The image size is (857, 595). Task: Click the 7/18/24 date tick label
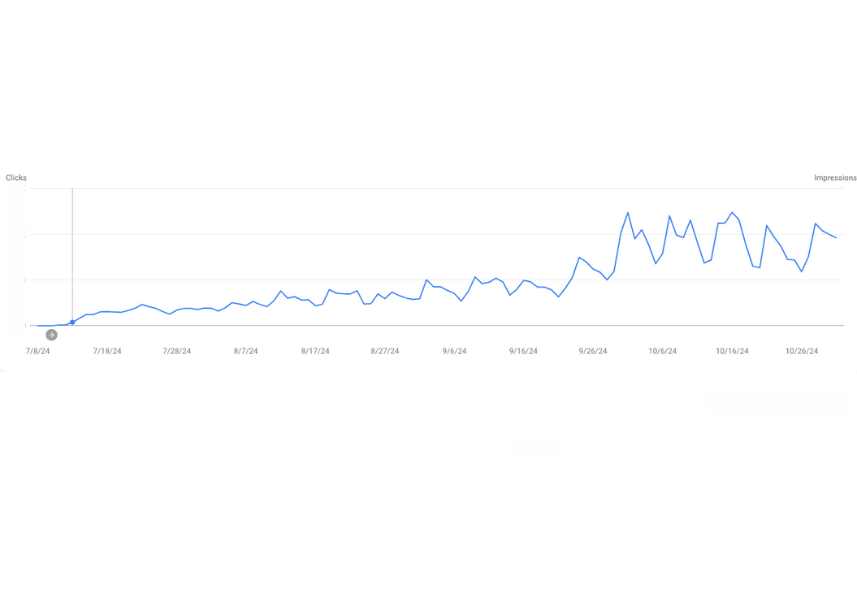[107, 351]
